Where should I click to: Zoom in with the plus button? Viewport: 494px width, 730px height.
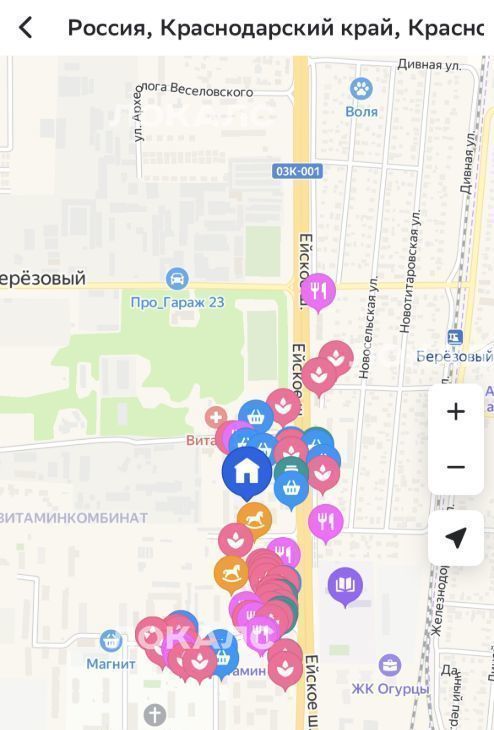[456, 412]
